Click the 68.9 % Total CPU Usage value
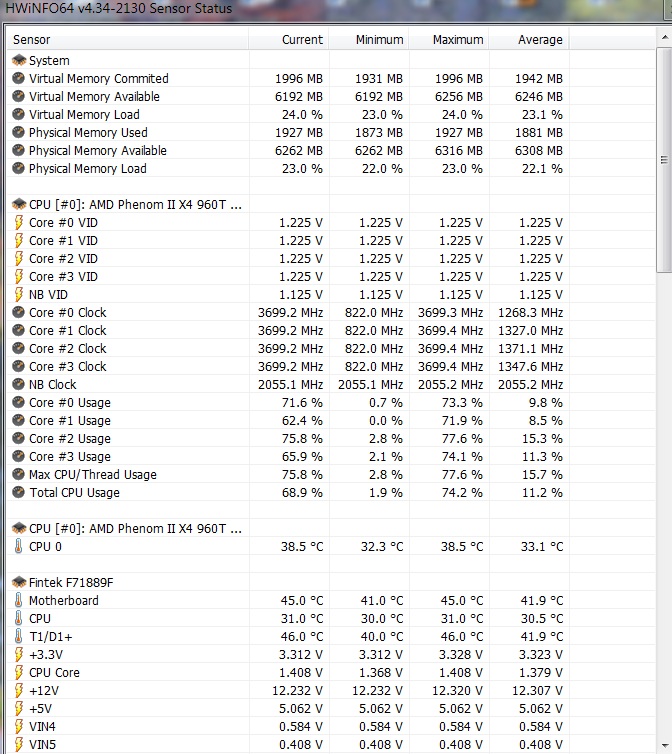This screenshot has width=672, height=754. 302,492
